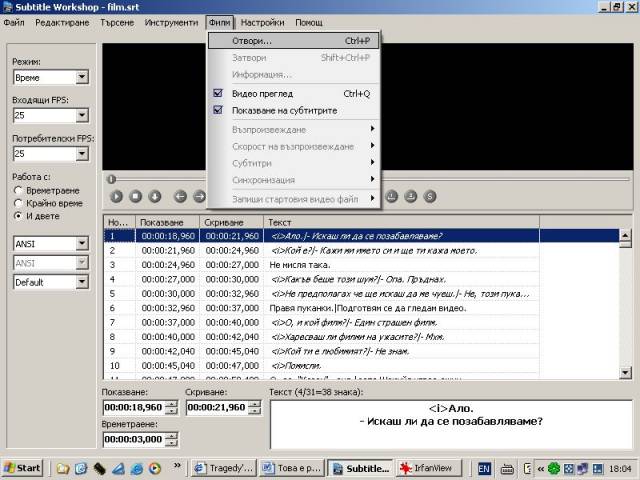
Task: Select subtitle row 3 'Не мисля така.'
Action: [322, 265]
